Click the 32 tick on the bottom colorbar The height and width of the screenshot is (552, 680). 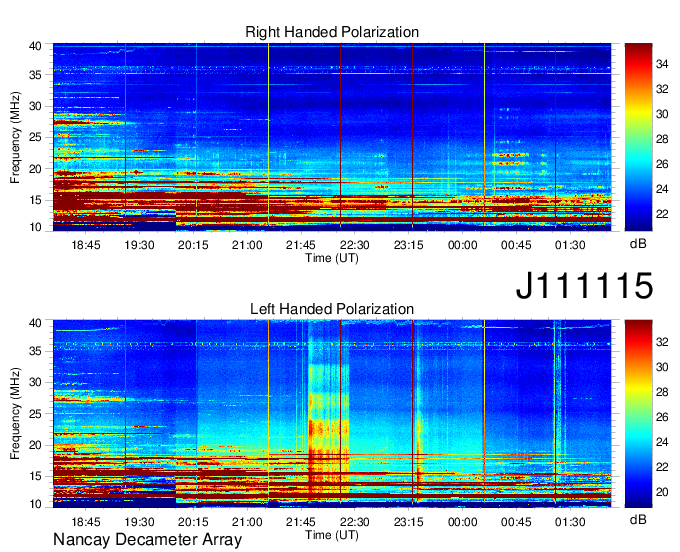click(x=662, y=342)
